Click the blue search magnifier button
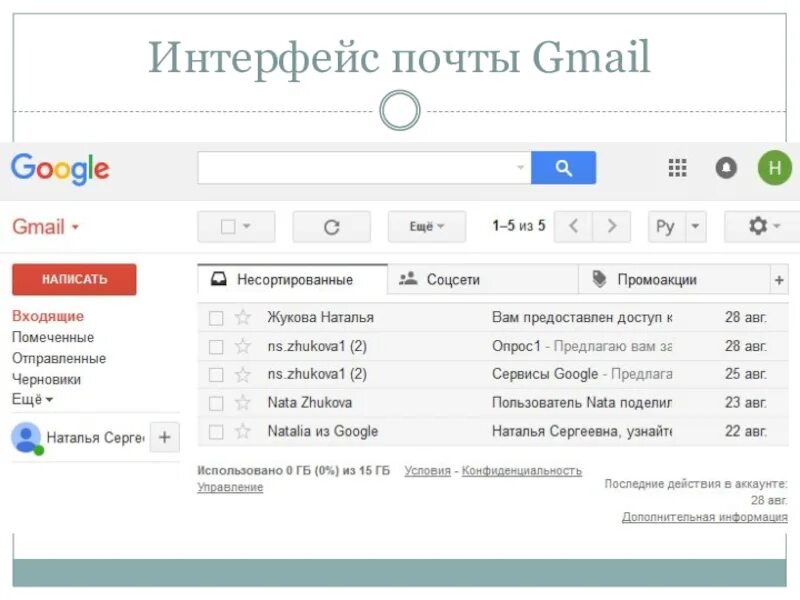800x600 pixels. click(x=563, y=168)
